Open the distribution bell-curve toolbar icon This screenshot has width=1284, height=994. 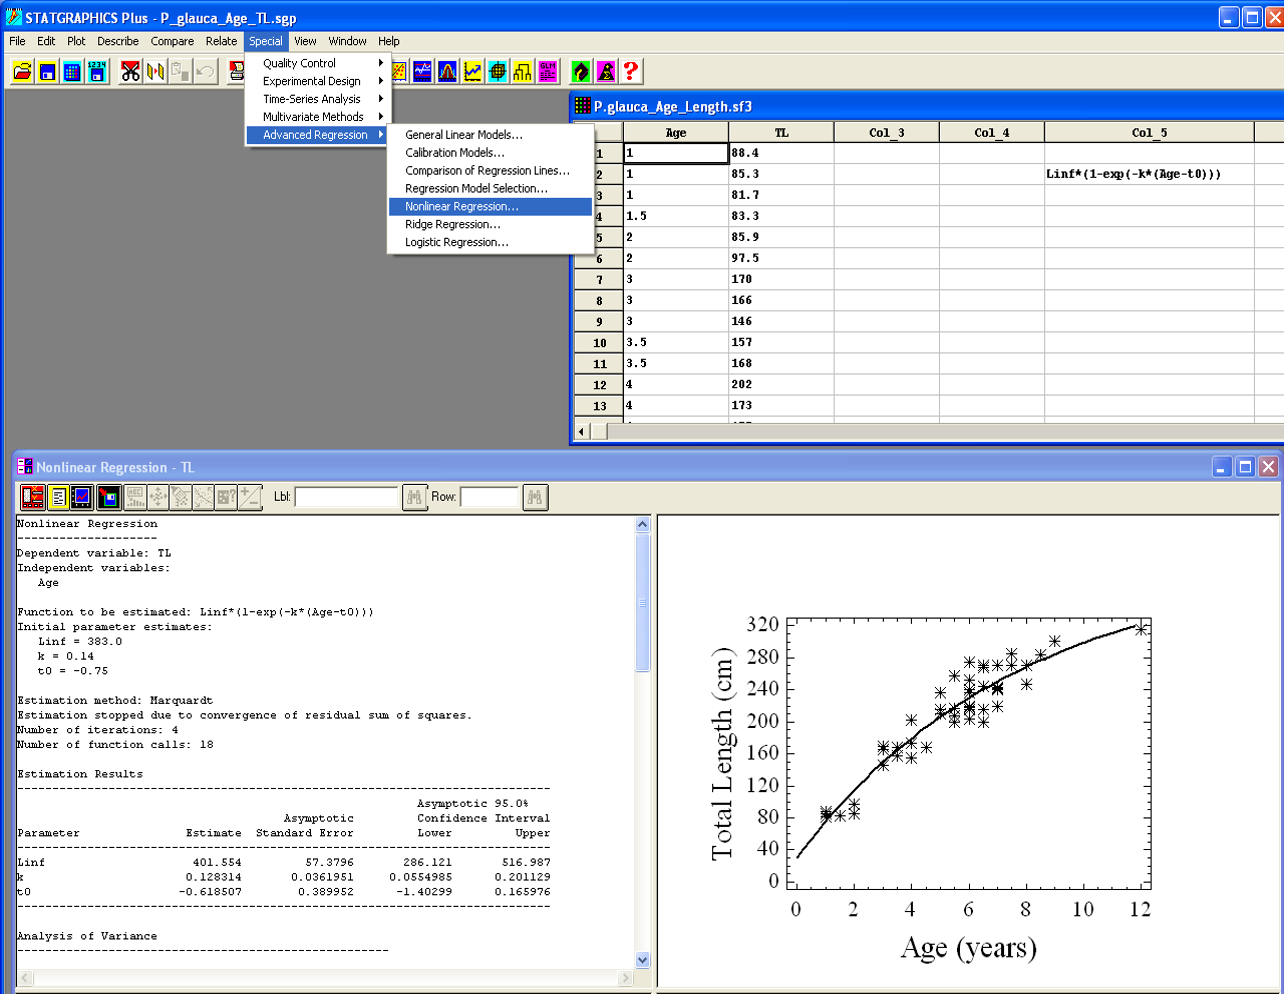[x=447, y=71]
